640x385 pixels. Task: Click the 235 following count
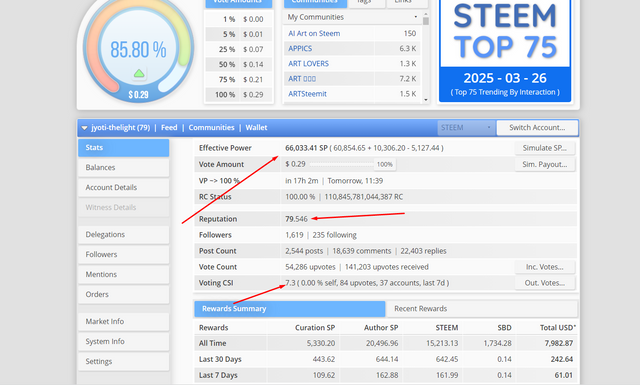[x=334, y=235]
